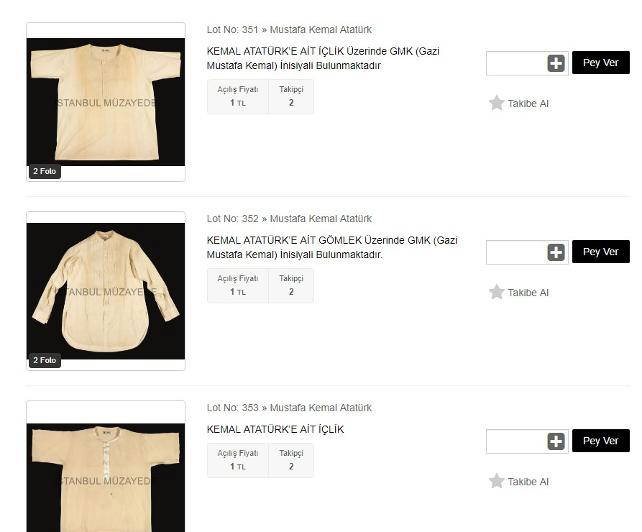This screenshot has width=642, height=532.
Task: Open Mustafa Kemal Atatürk category link in Lot 353
Action: pos(321,408)
